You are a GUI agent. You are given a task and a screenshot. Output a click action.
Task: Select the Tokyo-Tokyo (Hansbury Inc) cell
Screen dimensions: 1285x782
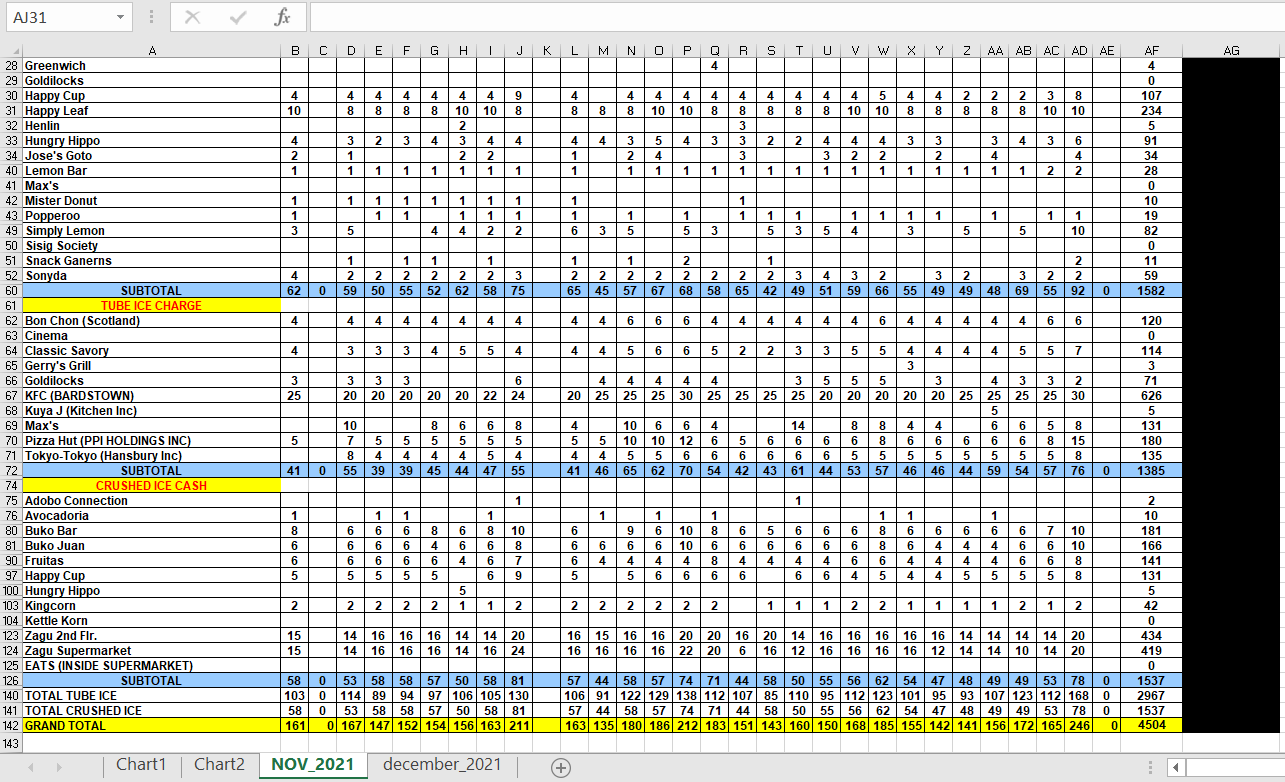(x=151, y=456)
